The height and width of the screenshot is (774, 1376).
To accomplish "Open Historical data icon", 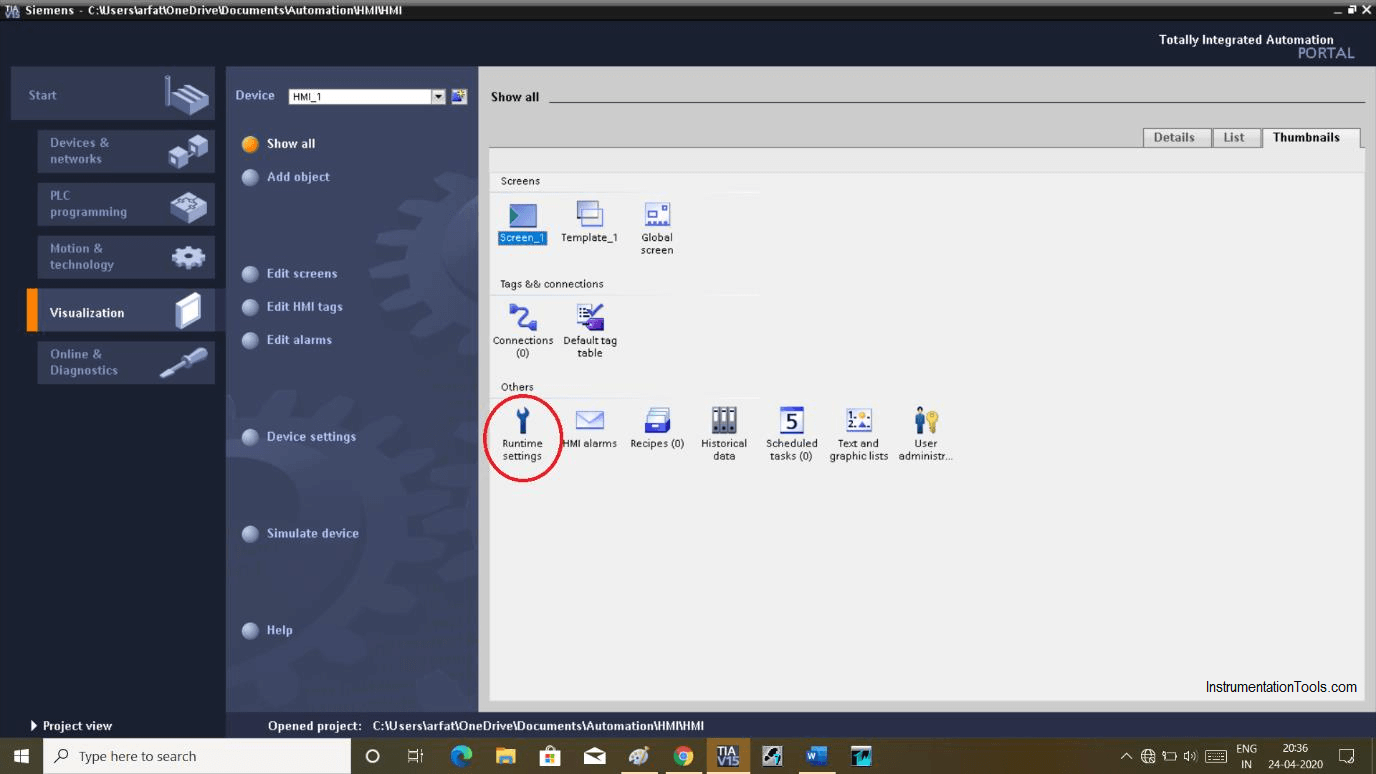I will 724,434.
